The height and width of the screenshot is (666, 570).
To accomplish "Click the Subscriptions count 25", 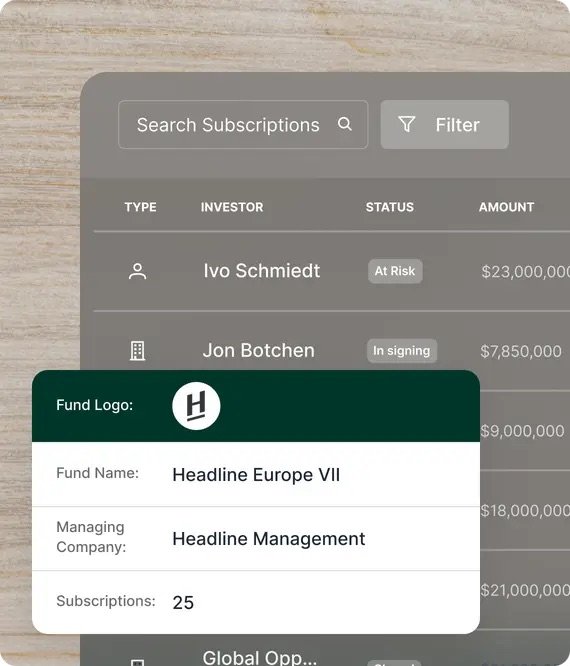I will click(x=183, y=603).
